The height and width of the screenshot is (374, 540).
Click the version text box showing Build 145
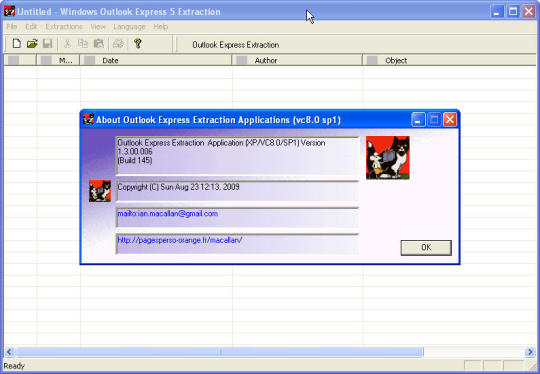coord(237,156)
